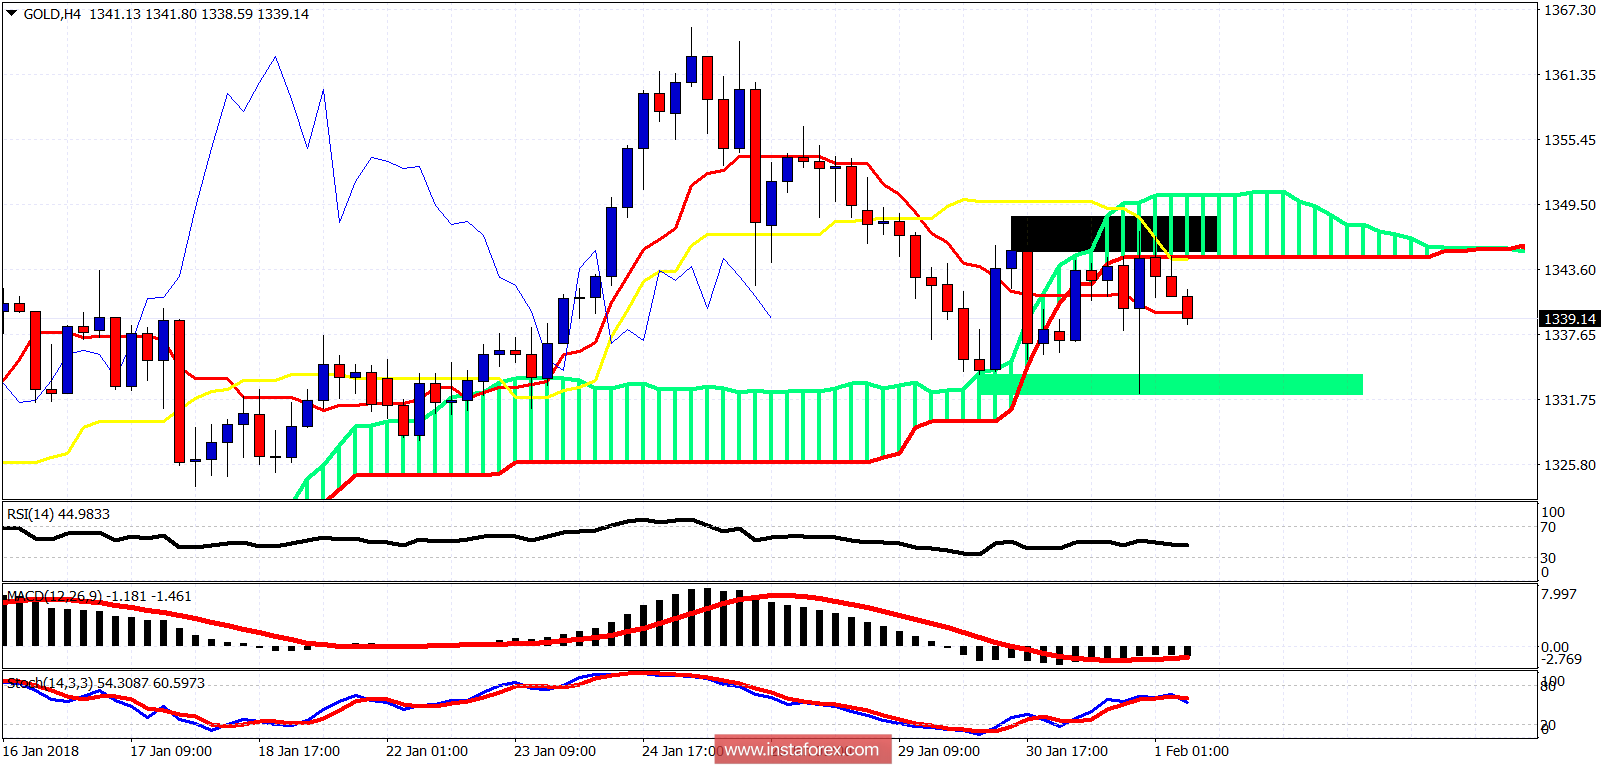Image resolution: width=1605 pixels, height=765 pixels.
Task: Click the MACD(12,26,9) indicator label
Action: [99, 596]
